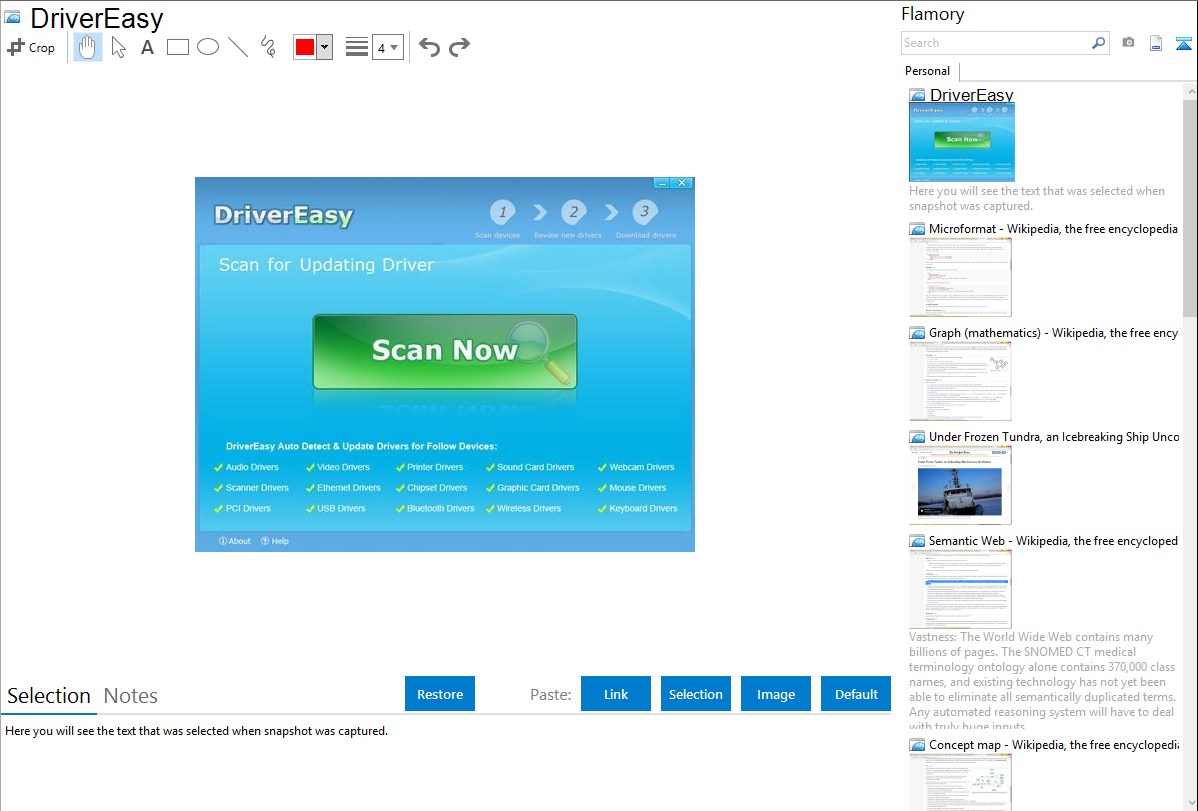Select the Under Frozen Tundra title
Viewport: 1198px width, 811px height.
[1054, 436]
